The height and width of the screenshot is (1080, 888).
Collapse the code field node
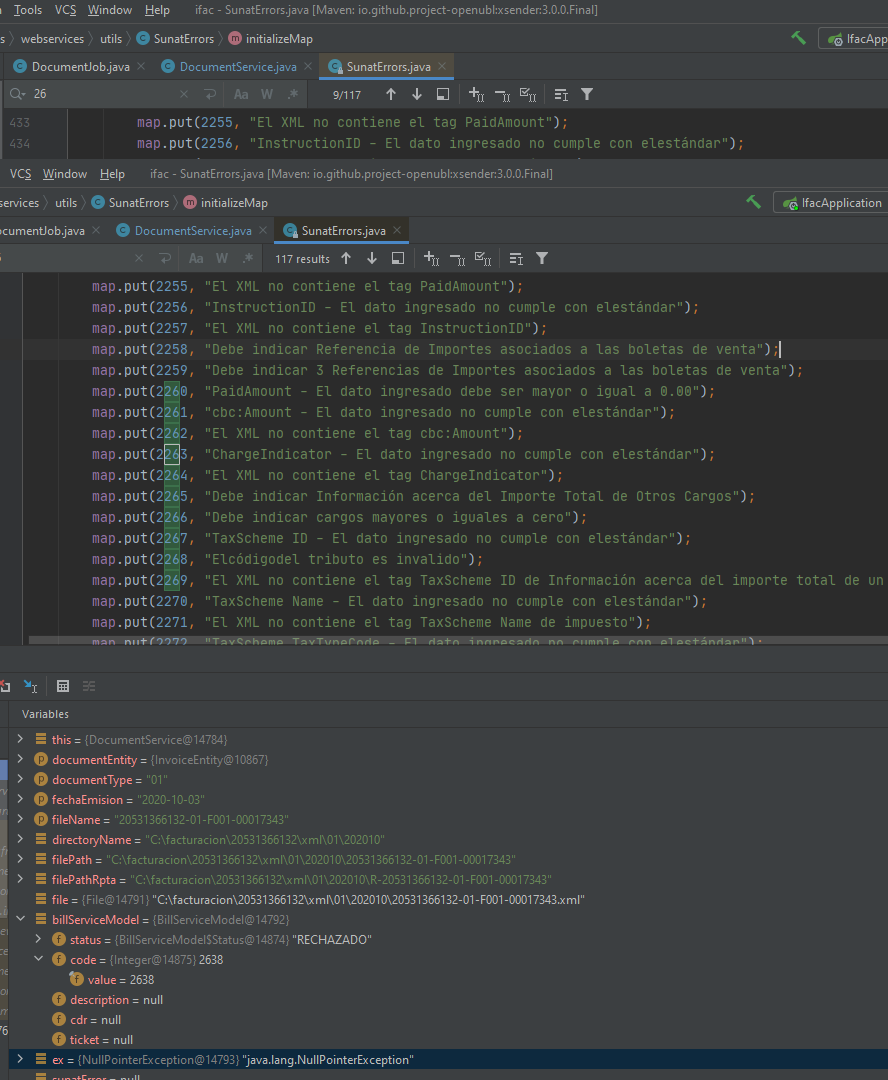39,959
